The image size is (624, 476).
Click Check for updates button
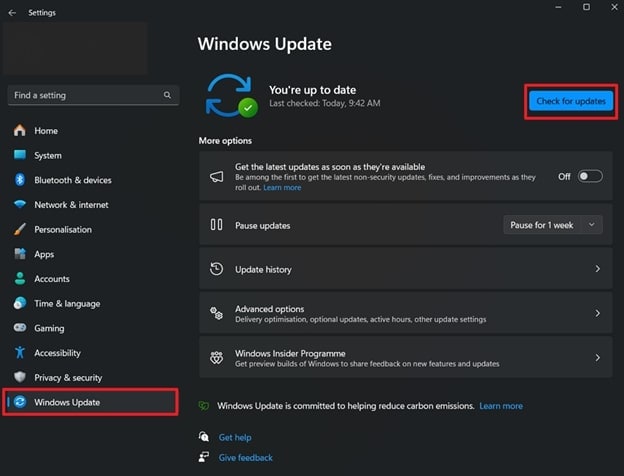coord(571,101)
